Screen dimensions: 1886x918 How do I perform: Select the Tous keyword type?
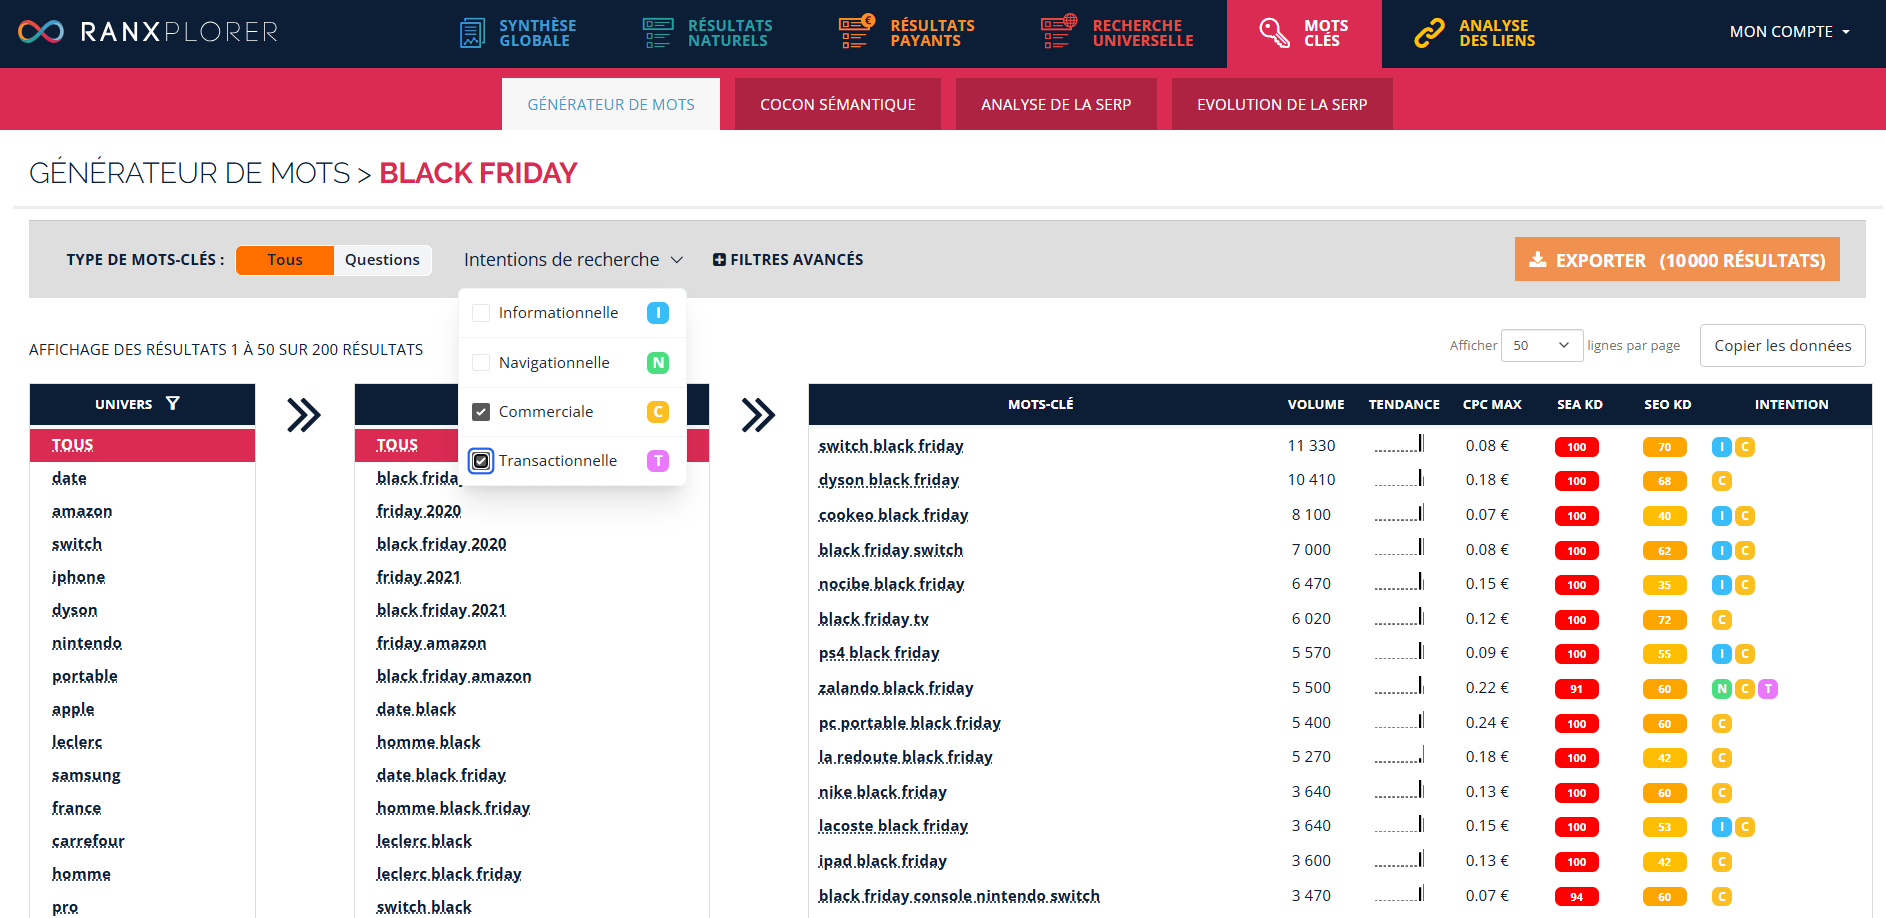pos(285,260)
